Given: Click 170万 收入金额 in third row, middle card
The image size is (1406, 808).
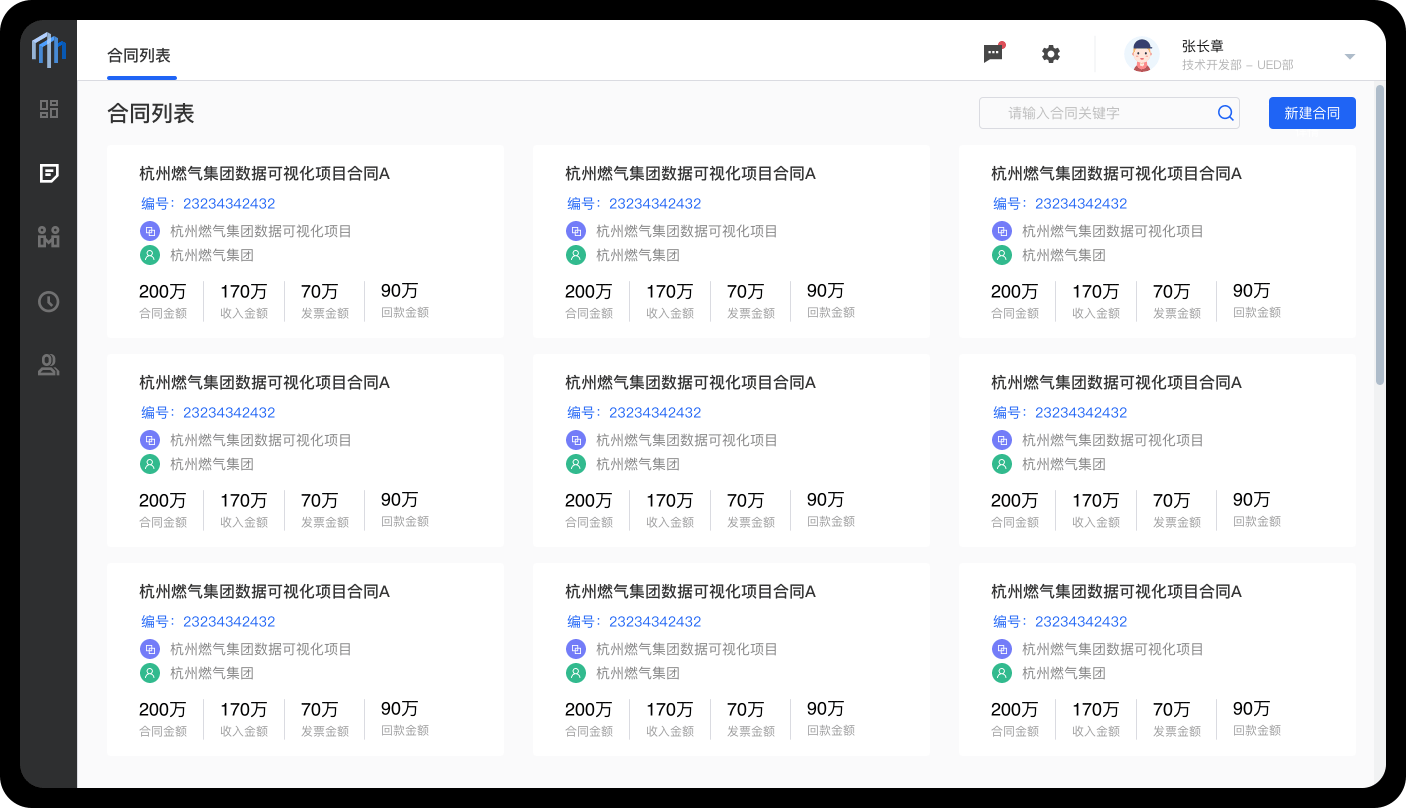Looking at the screenshot, I should point(670,718).
